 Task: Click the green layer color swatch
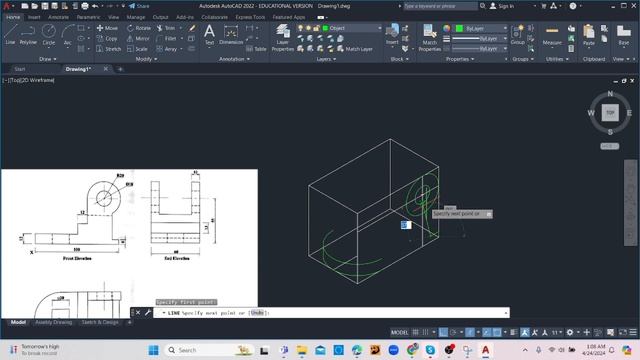(x=325, y=28)
